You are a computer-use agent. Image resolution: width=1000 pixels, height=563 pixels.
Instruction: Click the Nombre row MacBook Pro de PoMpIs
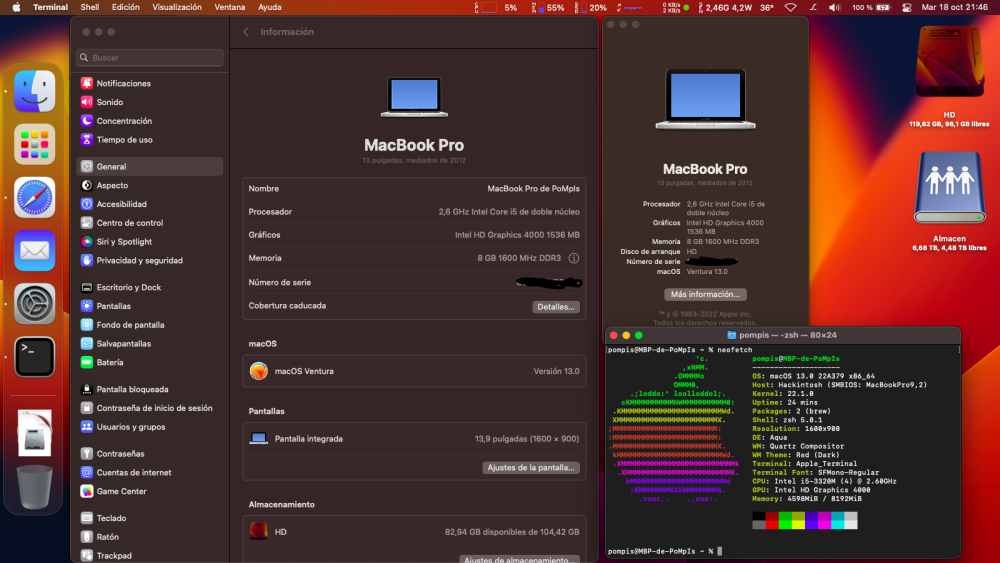414,189
